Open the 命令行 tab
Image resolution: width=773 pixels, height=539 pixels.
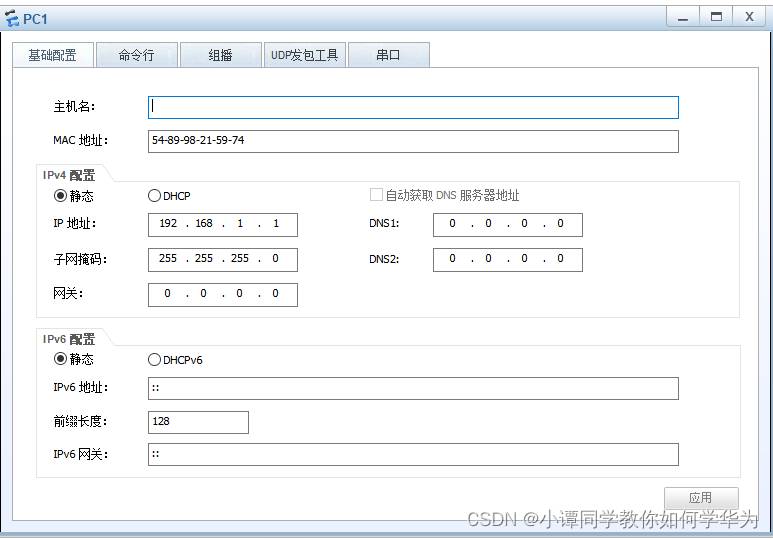point(137,55)
